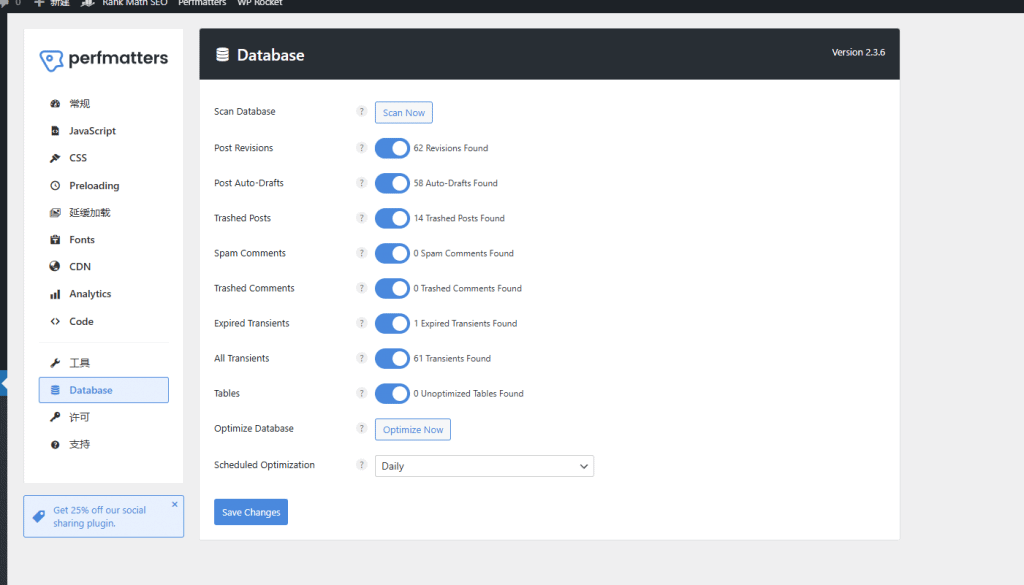The width and height of the screenshot is (1024, 585).
Task: Click the key icon beside 许可
Action: pos(55,417)
